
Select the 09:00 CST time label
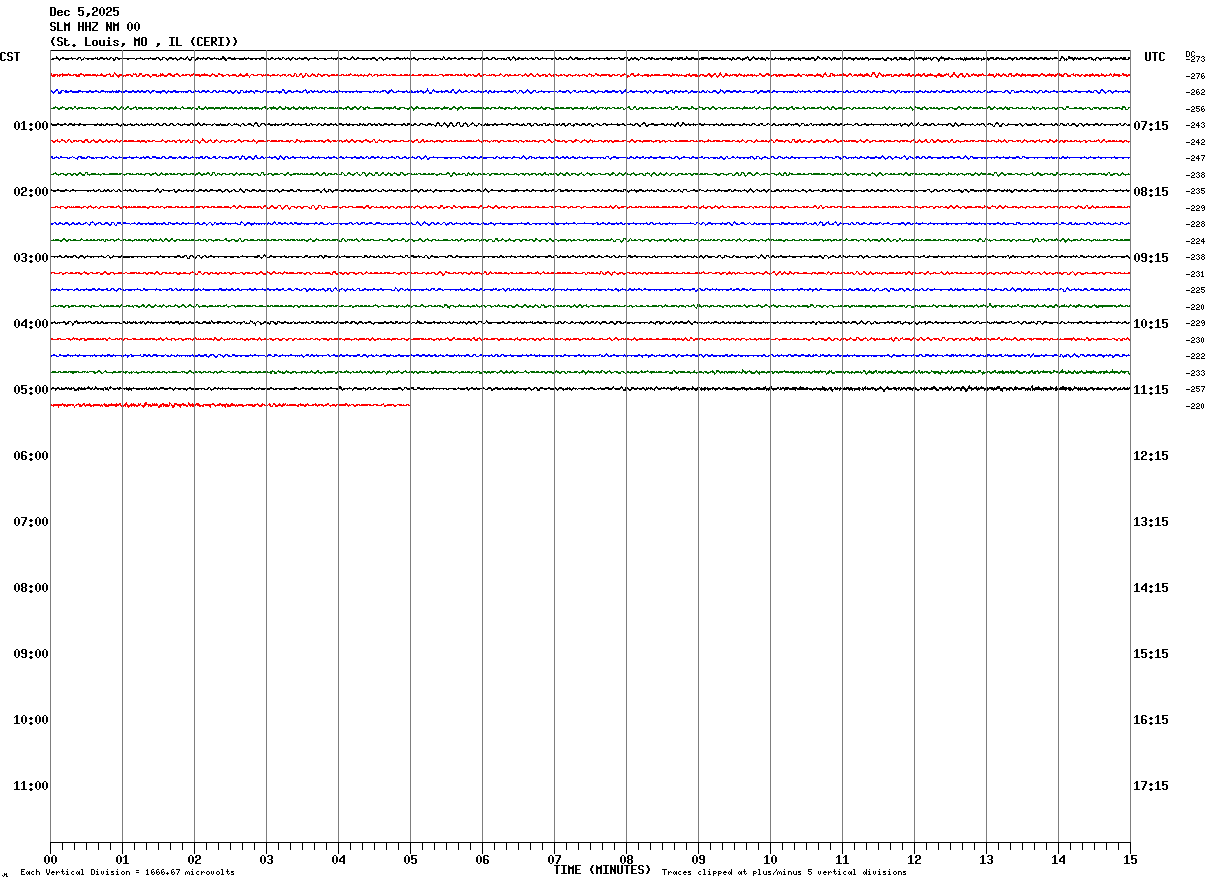tap(31, 654)
